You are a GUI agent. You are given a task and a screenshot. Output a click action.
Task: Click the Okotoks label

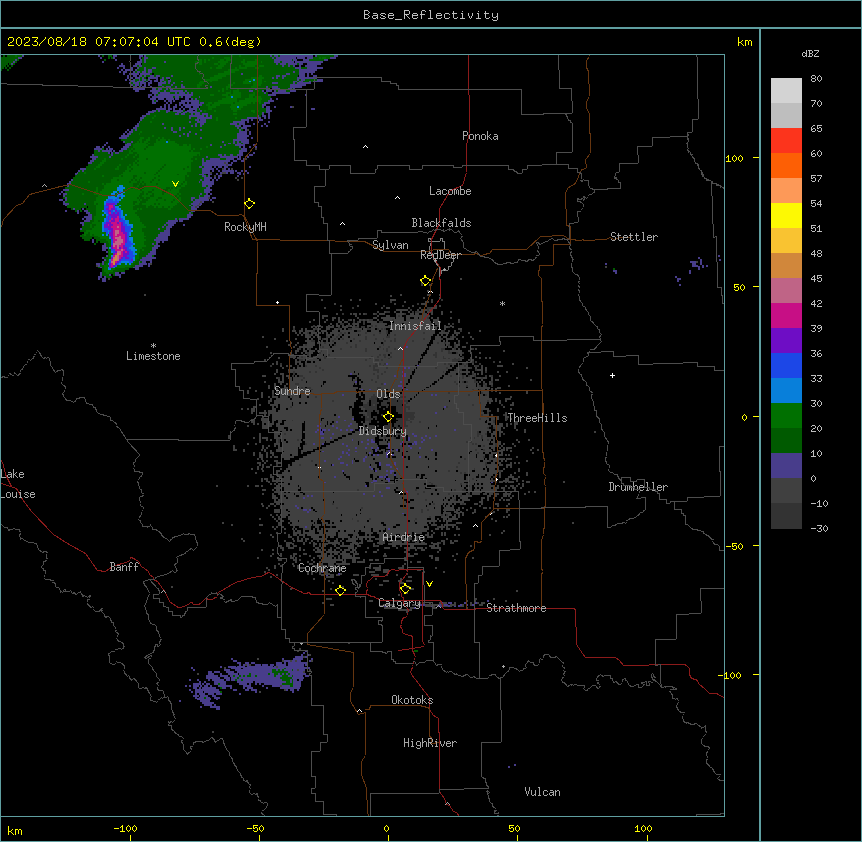click(412, 700)
